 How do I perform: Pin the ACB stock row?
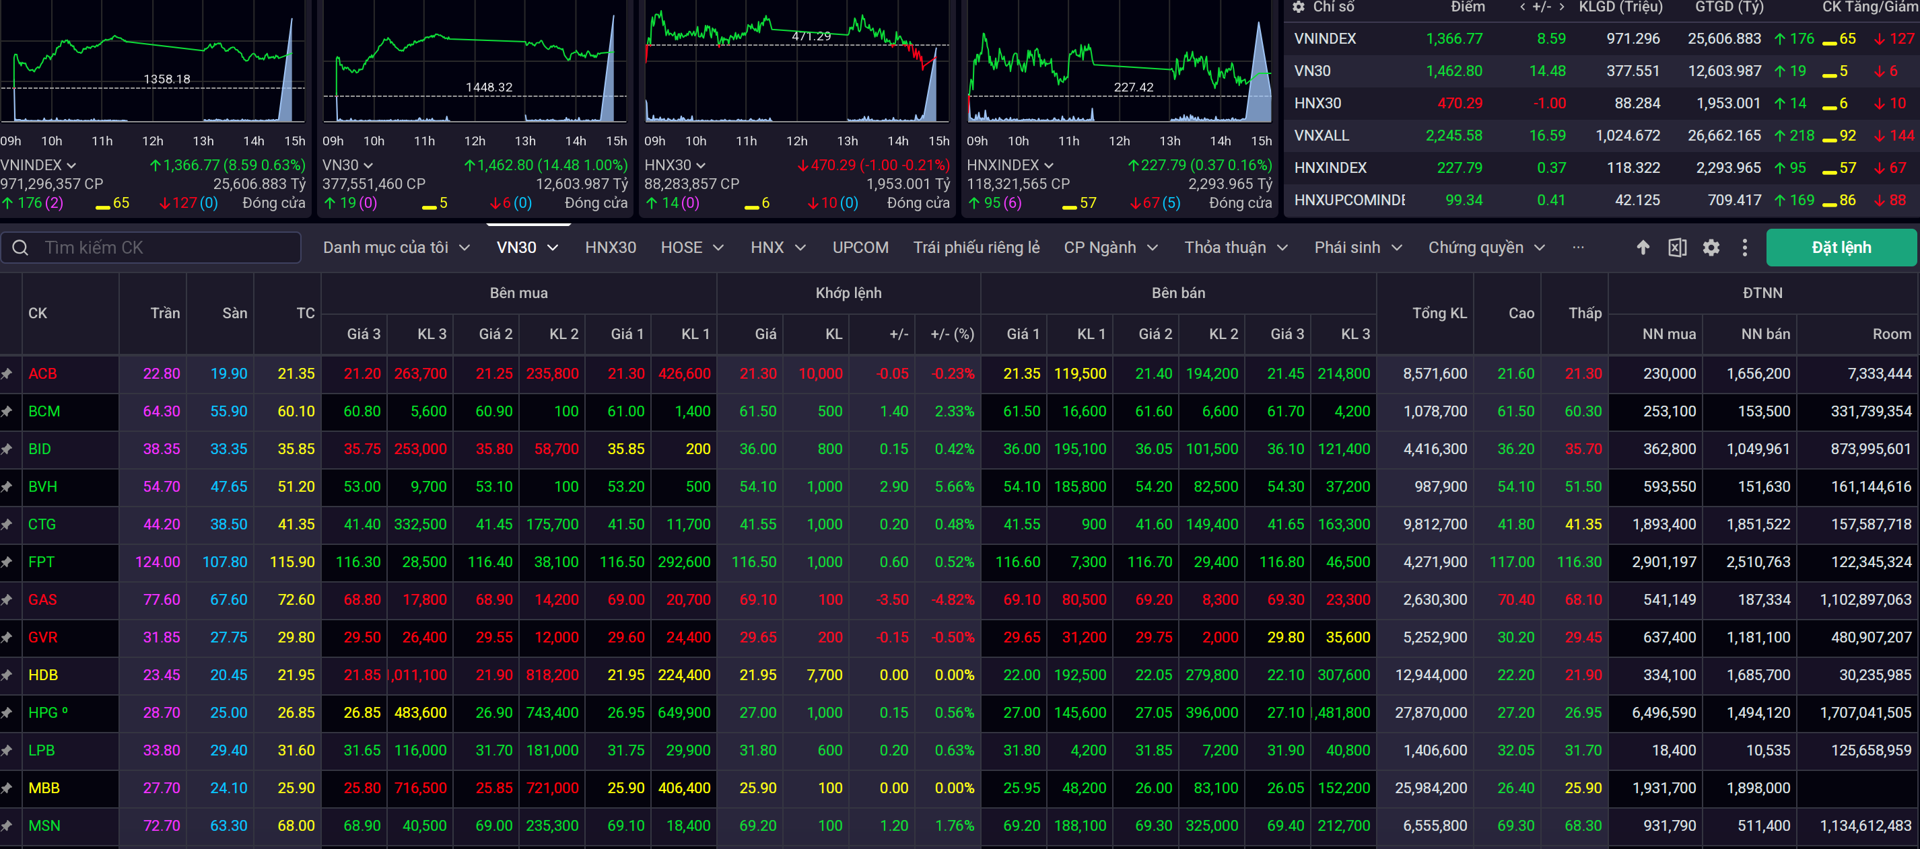[x=7, y=374]
